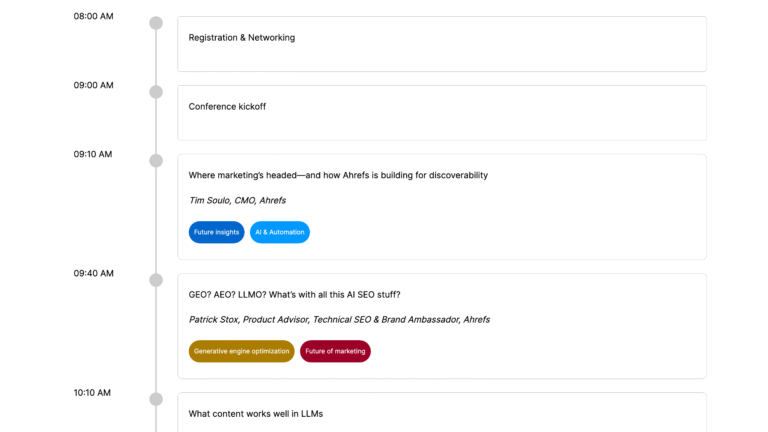This screenshot has width=768, height=432.
Task: Select the Future of marketing tag
Action: point(335,351)
